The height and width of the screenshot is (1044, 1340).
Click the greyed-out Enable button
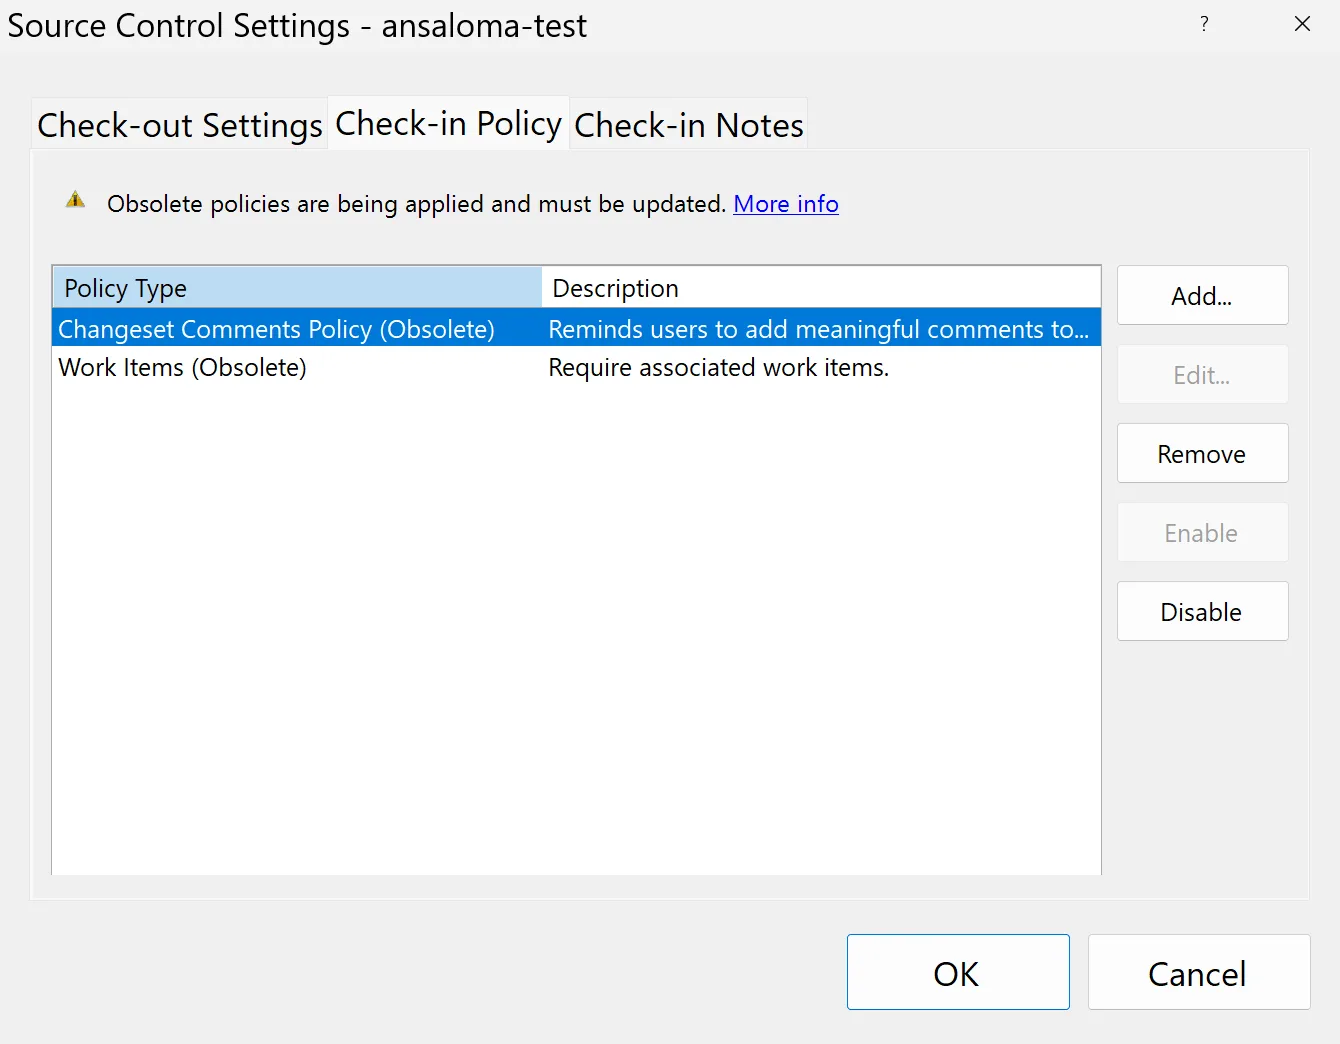pyautogui.click(x=1202, y=533)
